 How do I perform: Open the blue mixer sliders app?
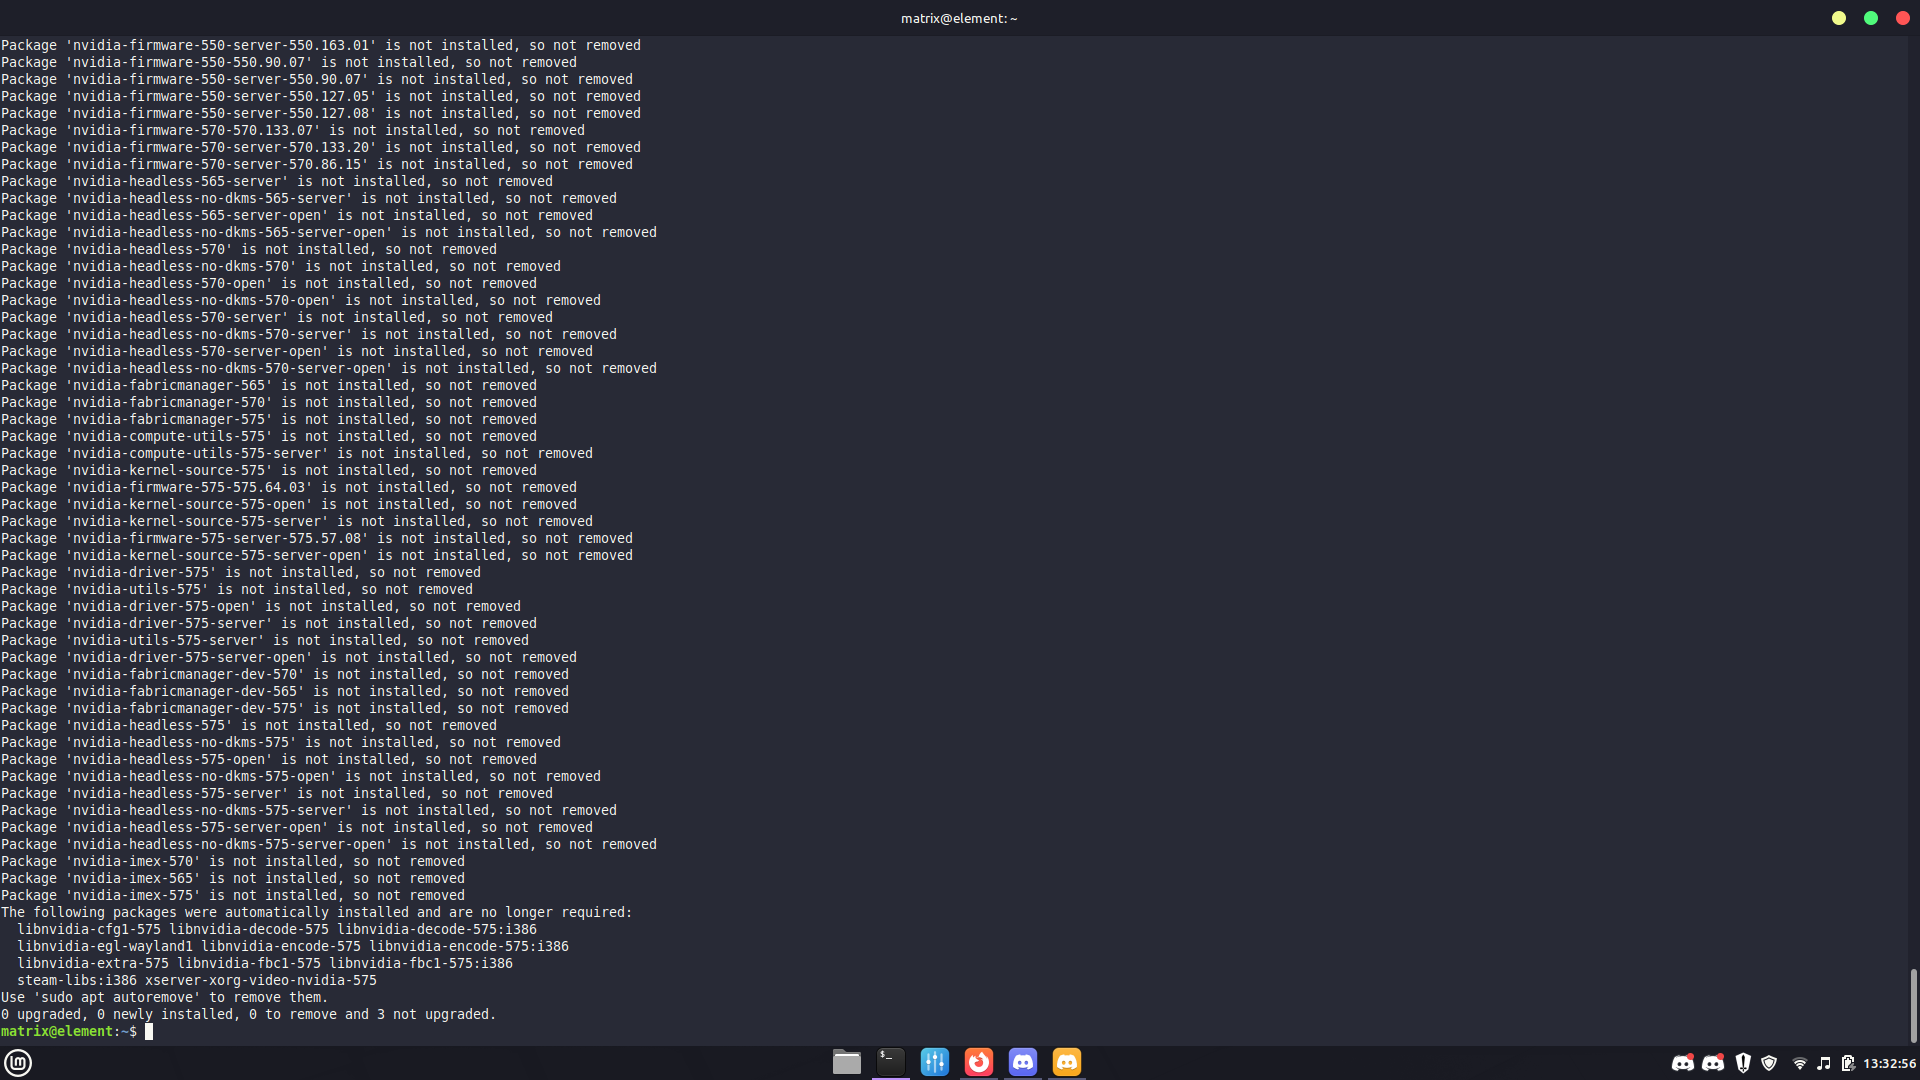935,1062
